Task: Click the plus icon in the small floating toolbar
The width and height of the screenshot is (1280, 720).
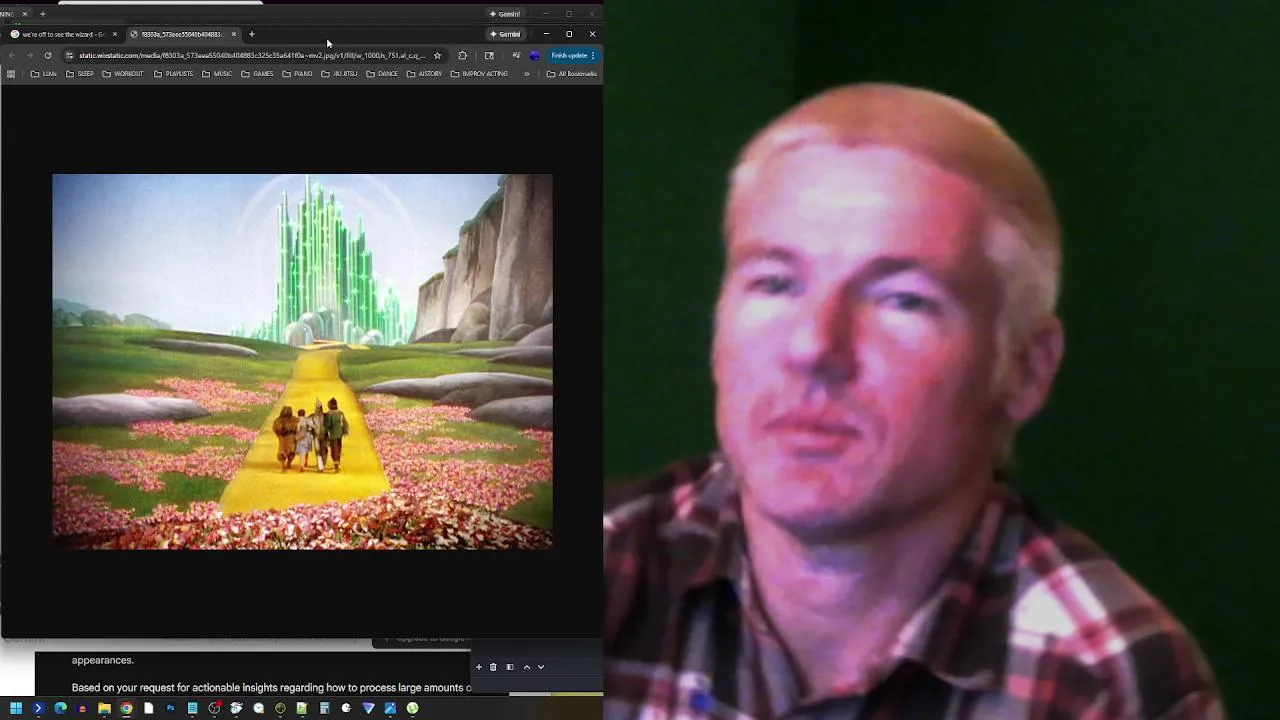Action: pos(478,667)
